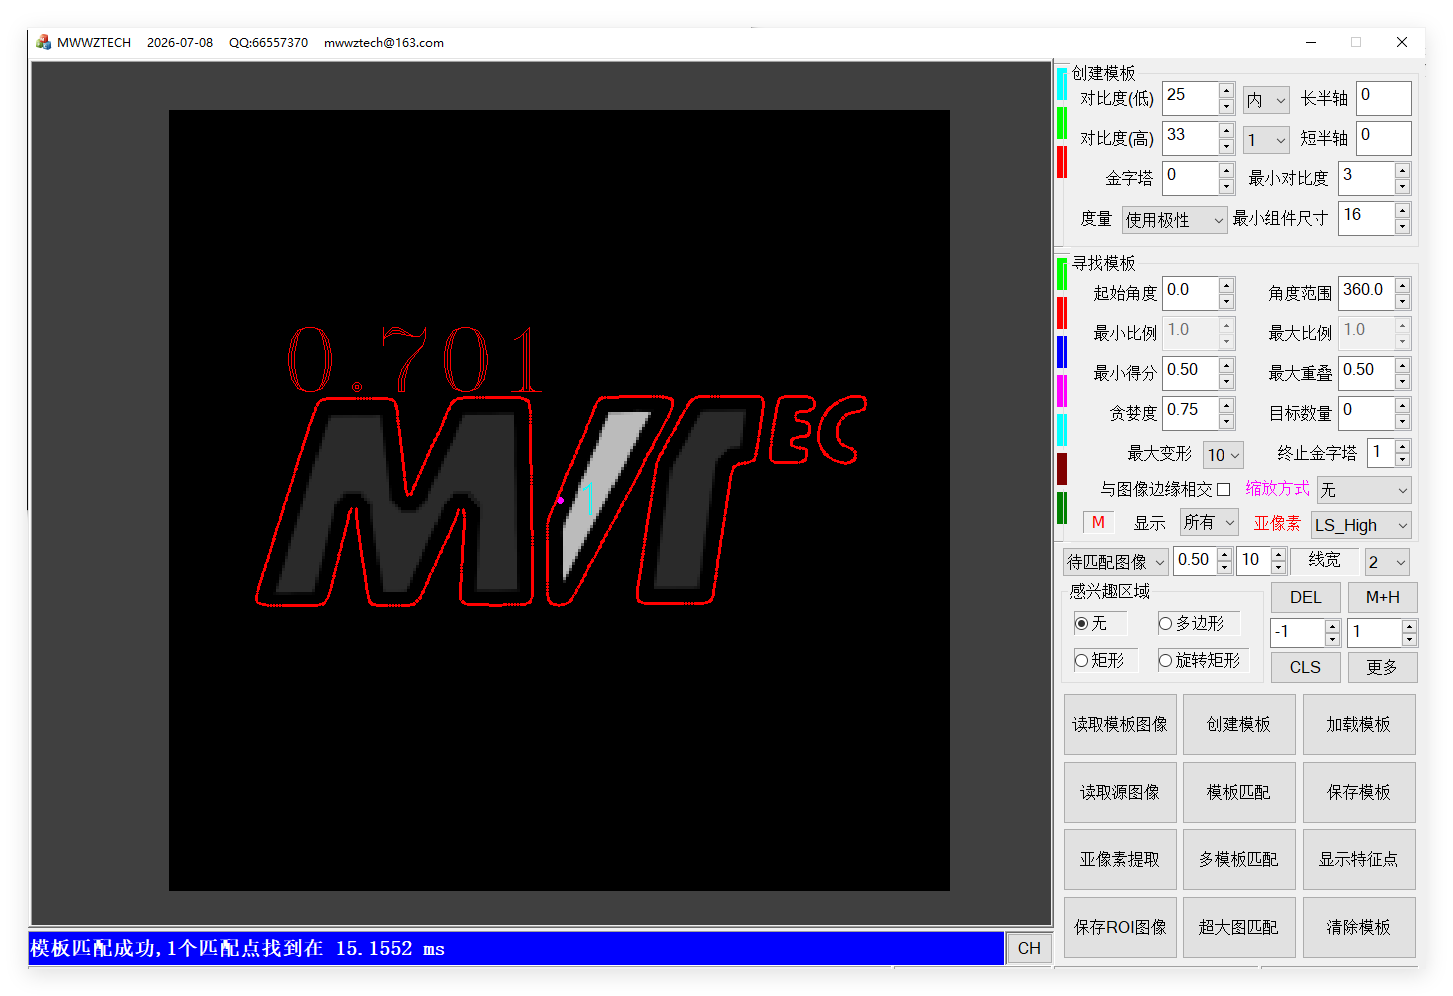The width and height of the screenshot is (1453, 996).
Task: Select the 无 region-of-interest radio button
Action: point(1081,623)
